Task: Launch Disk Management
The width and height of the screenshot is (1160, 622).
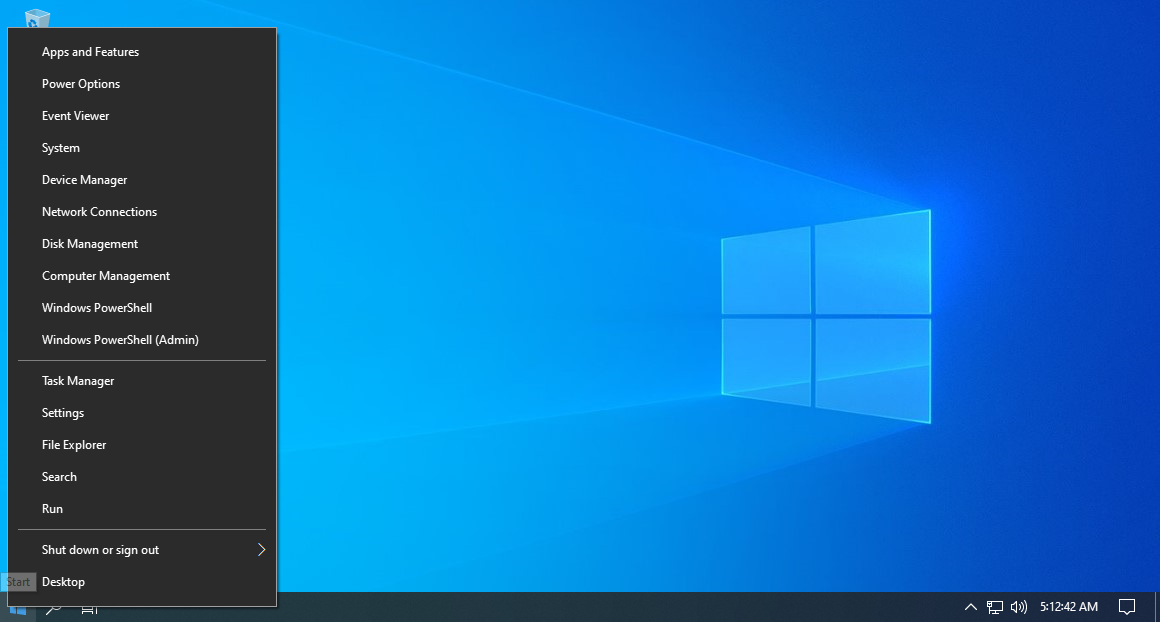Action: (x=142, y=243)
